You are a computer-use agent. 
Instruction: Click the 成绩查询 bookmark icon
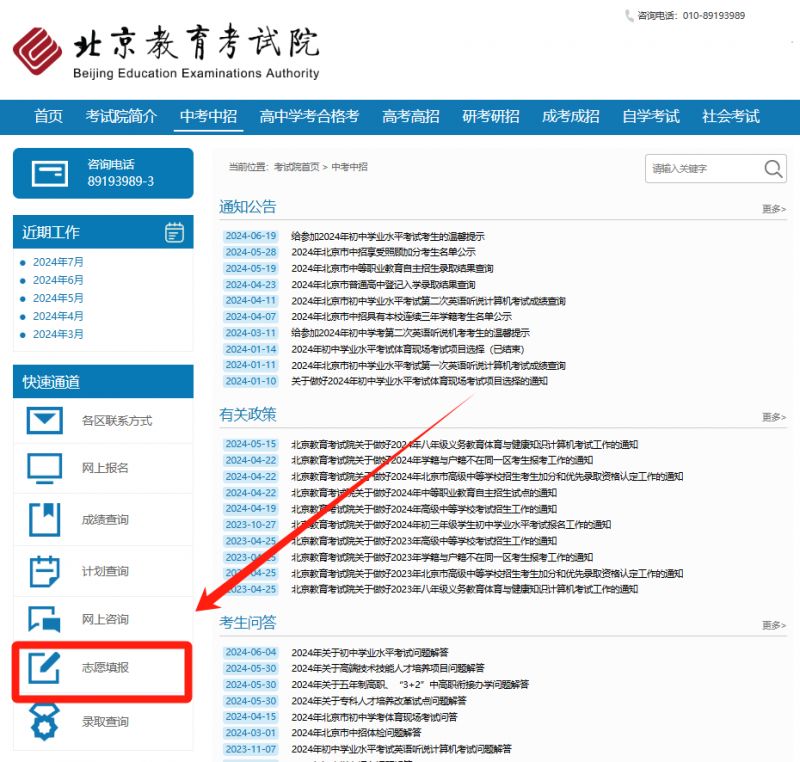pos(45,519)
